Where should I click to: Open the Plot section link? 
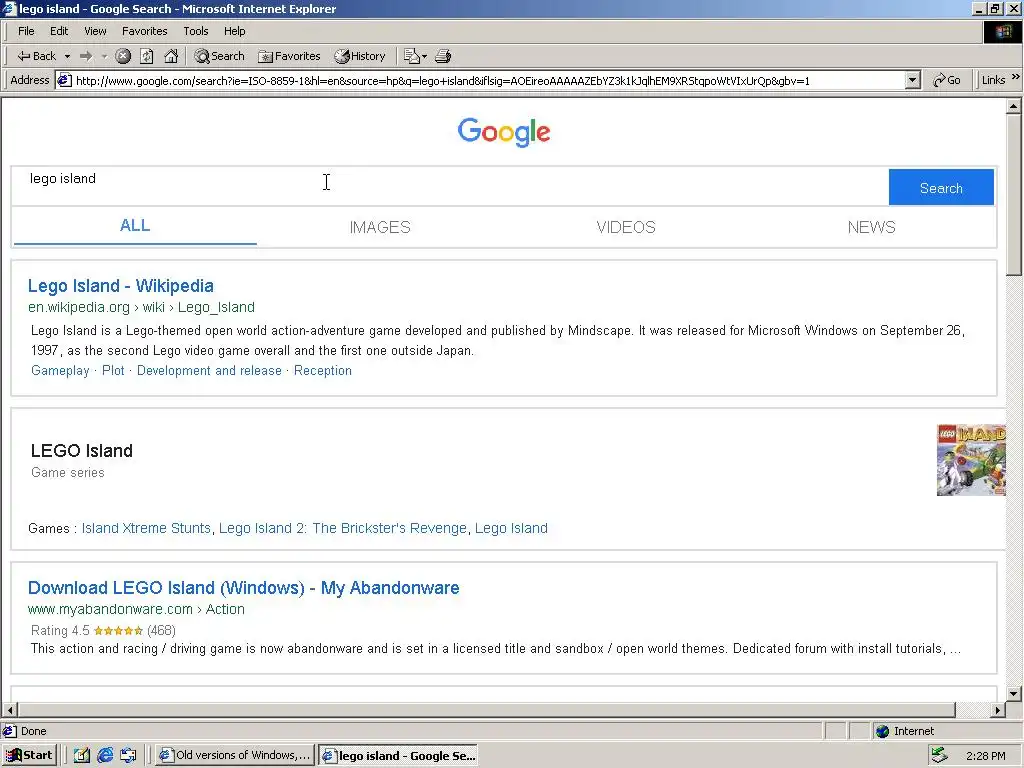[113, 370]
